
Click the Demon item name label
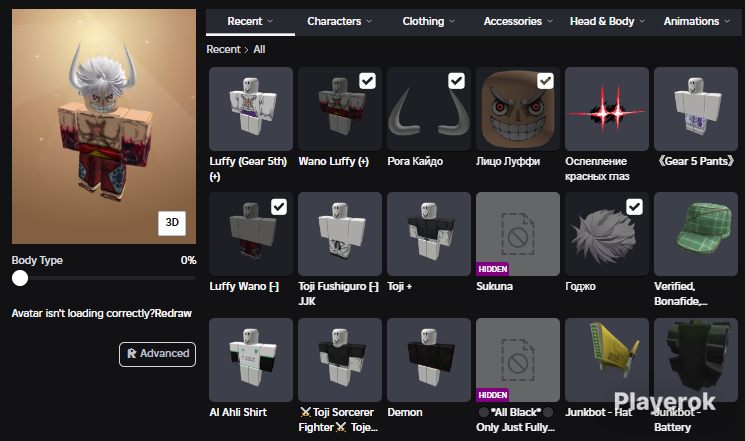405,412
